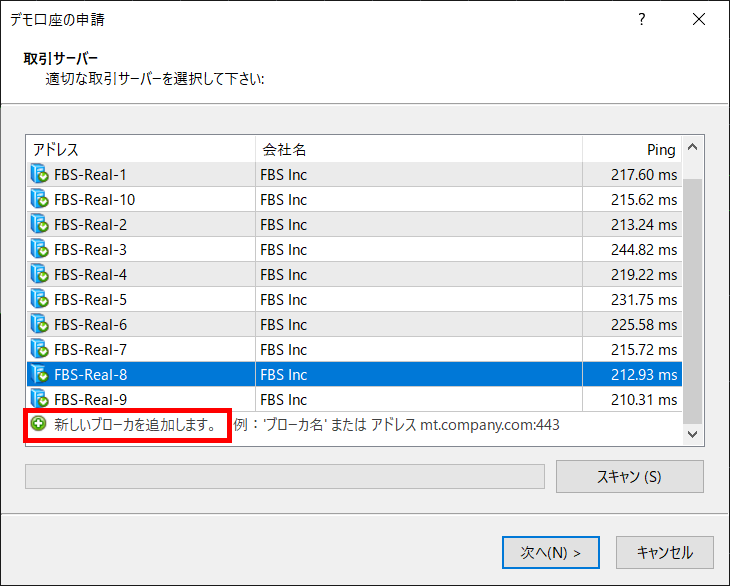Screen dimensions: 730x586
Task: Click the 231.75 ms ping value
Action: click(x=644, y=300)
